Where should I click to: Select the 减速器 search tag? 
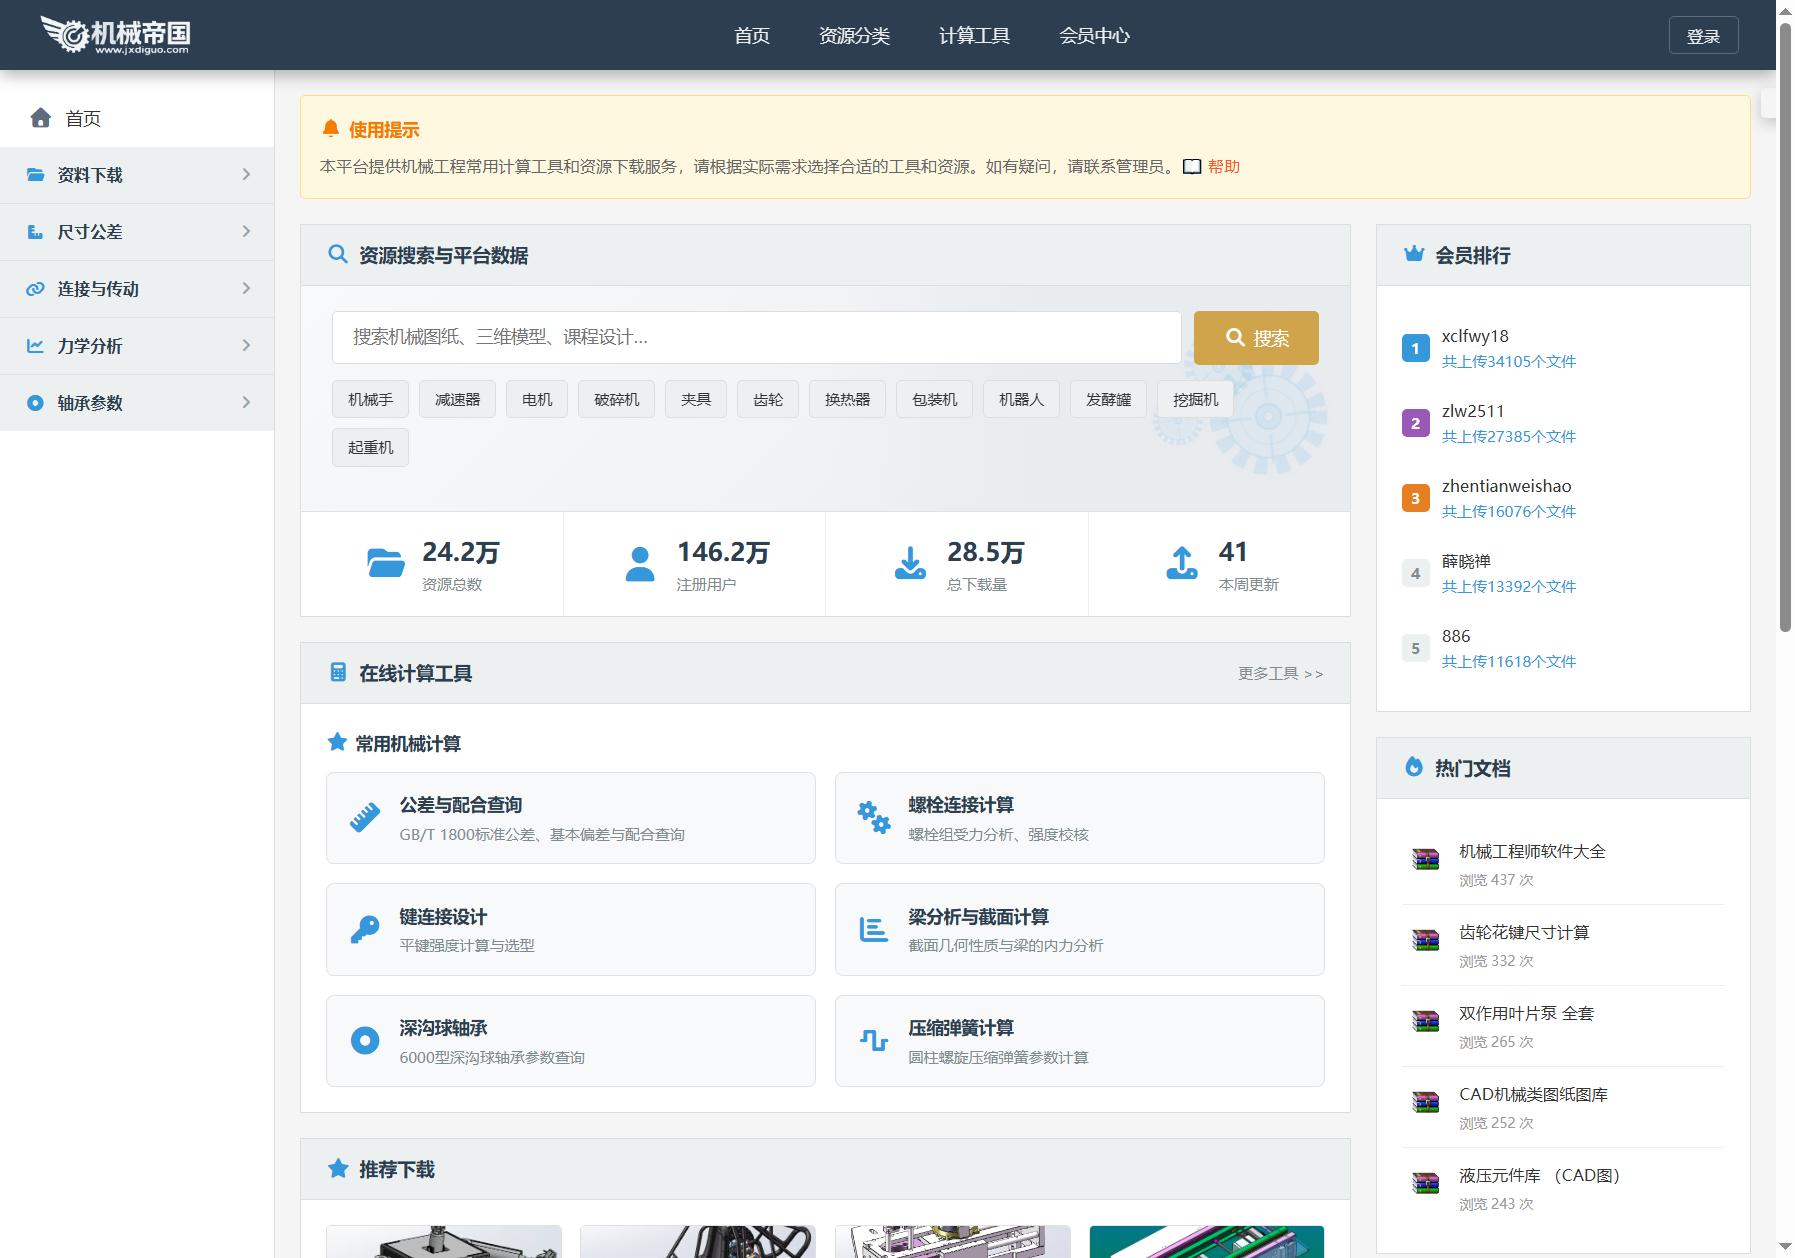point(457,400)
